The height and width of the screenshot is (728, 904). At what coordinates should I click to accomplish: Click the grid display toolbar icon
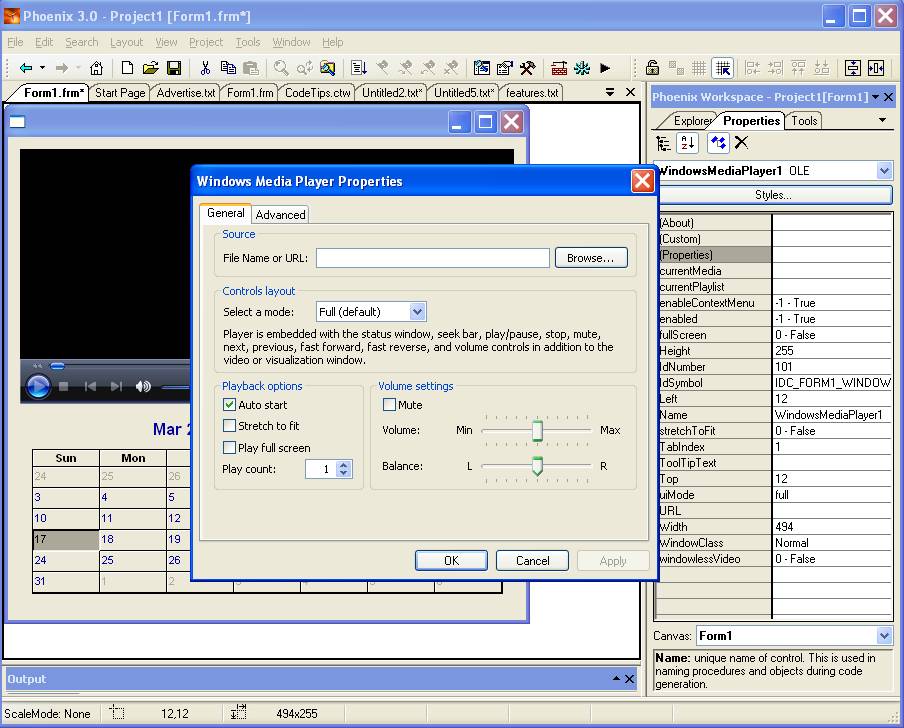tap(699, 68)
